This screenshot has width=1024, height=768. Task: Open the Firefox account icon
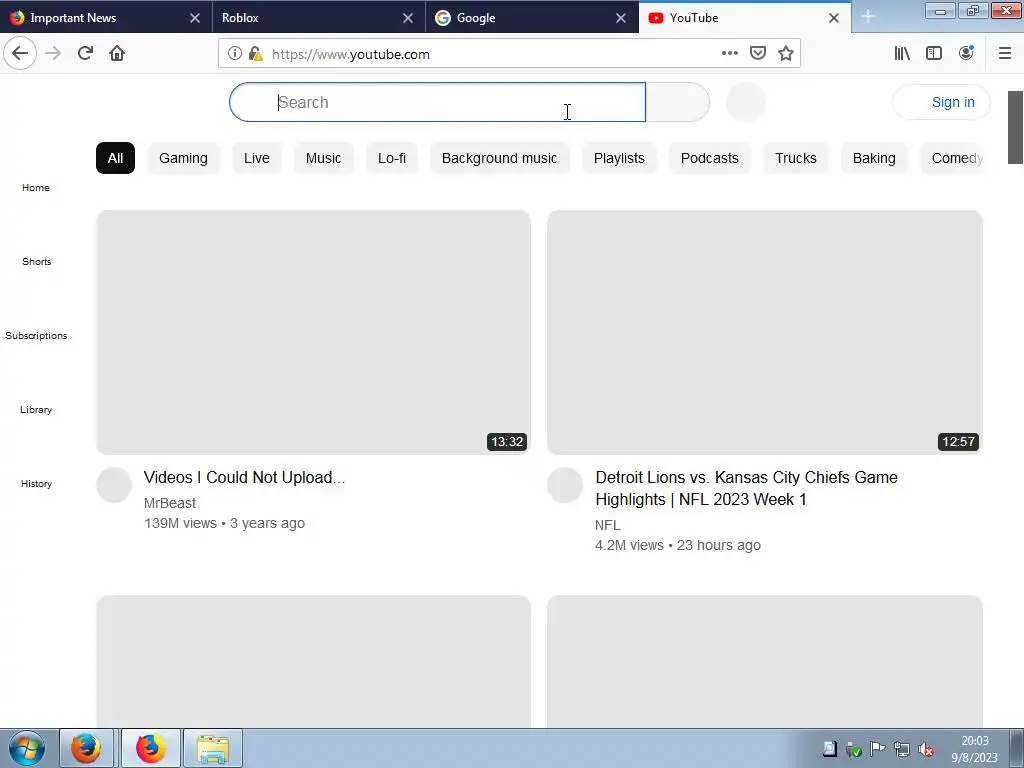click(x=967, y=54)
